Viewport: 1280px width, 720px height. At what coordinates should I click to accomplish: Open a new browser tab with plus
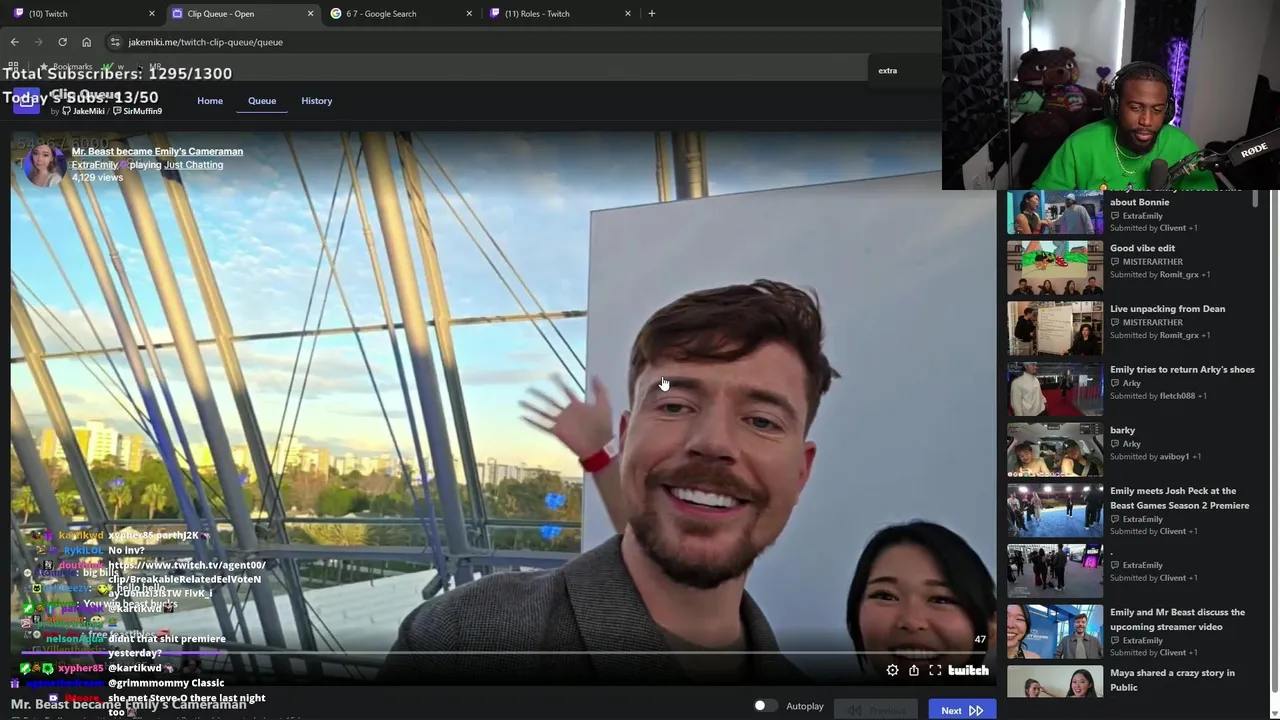coord(652,13)
